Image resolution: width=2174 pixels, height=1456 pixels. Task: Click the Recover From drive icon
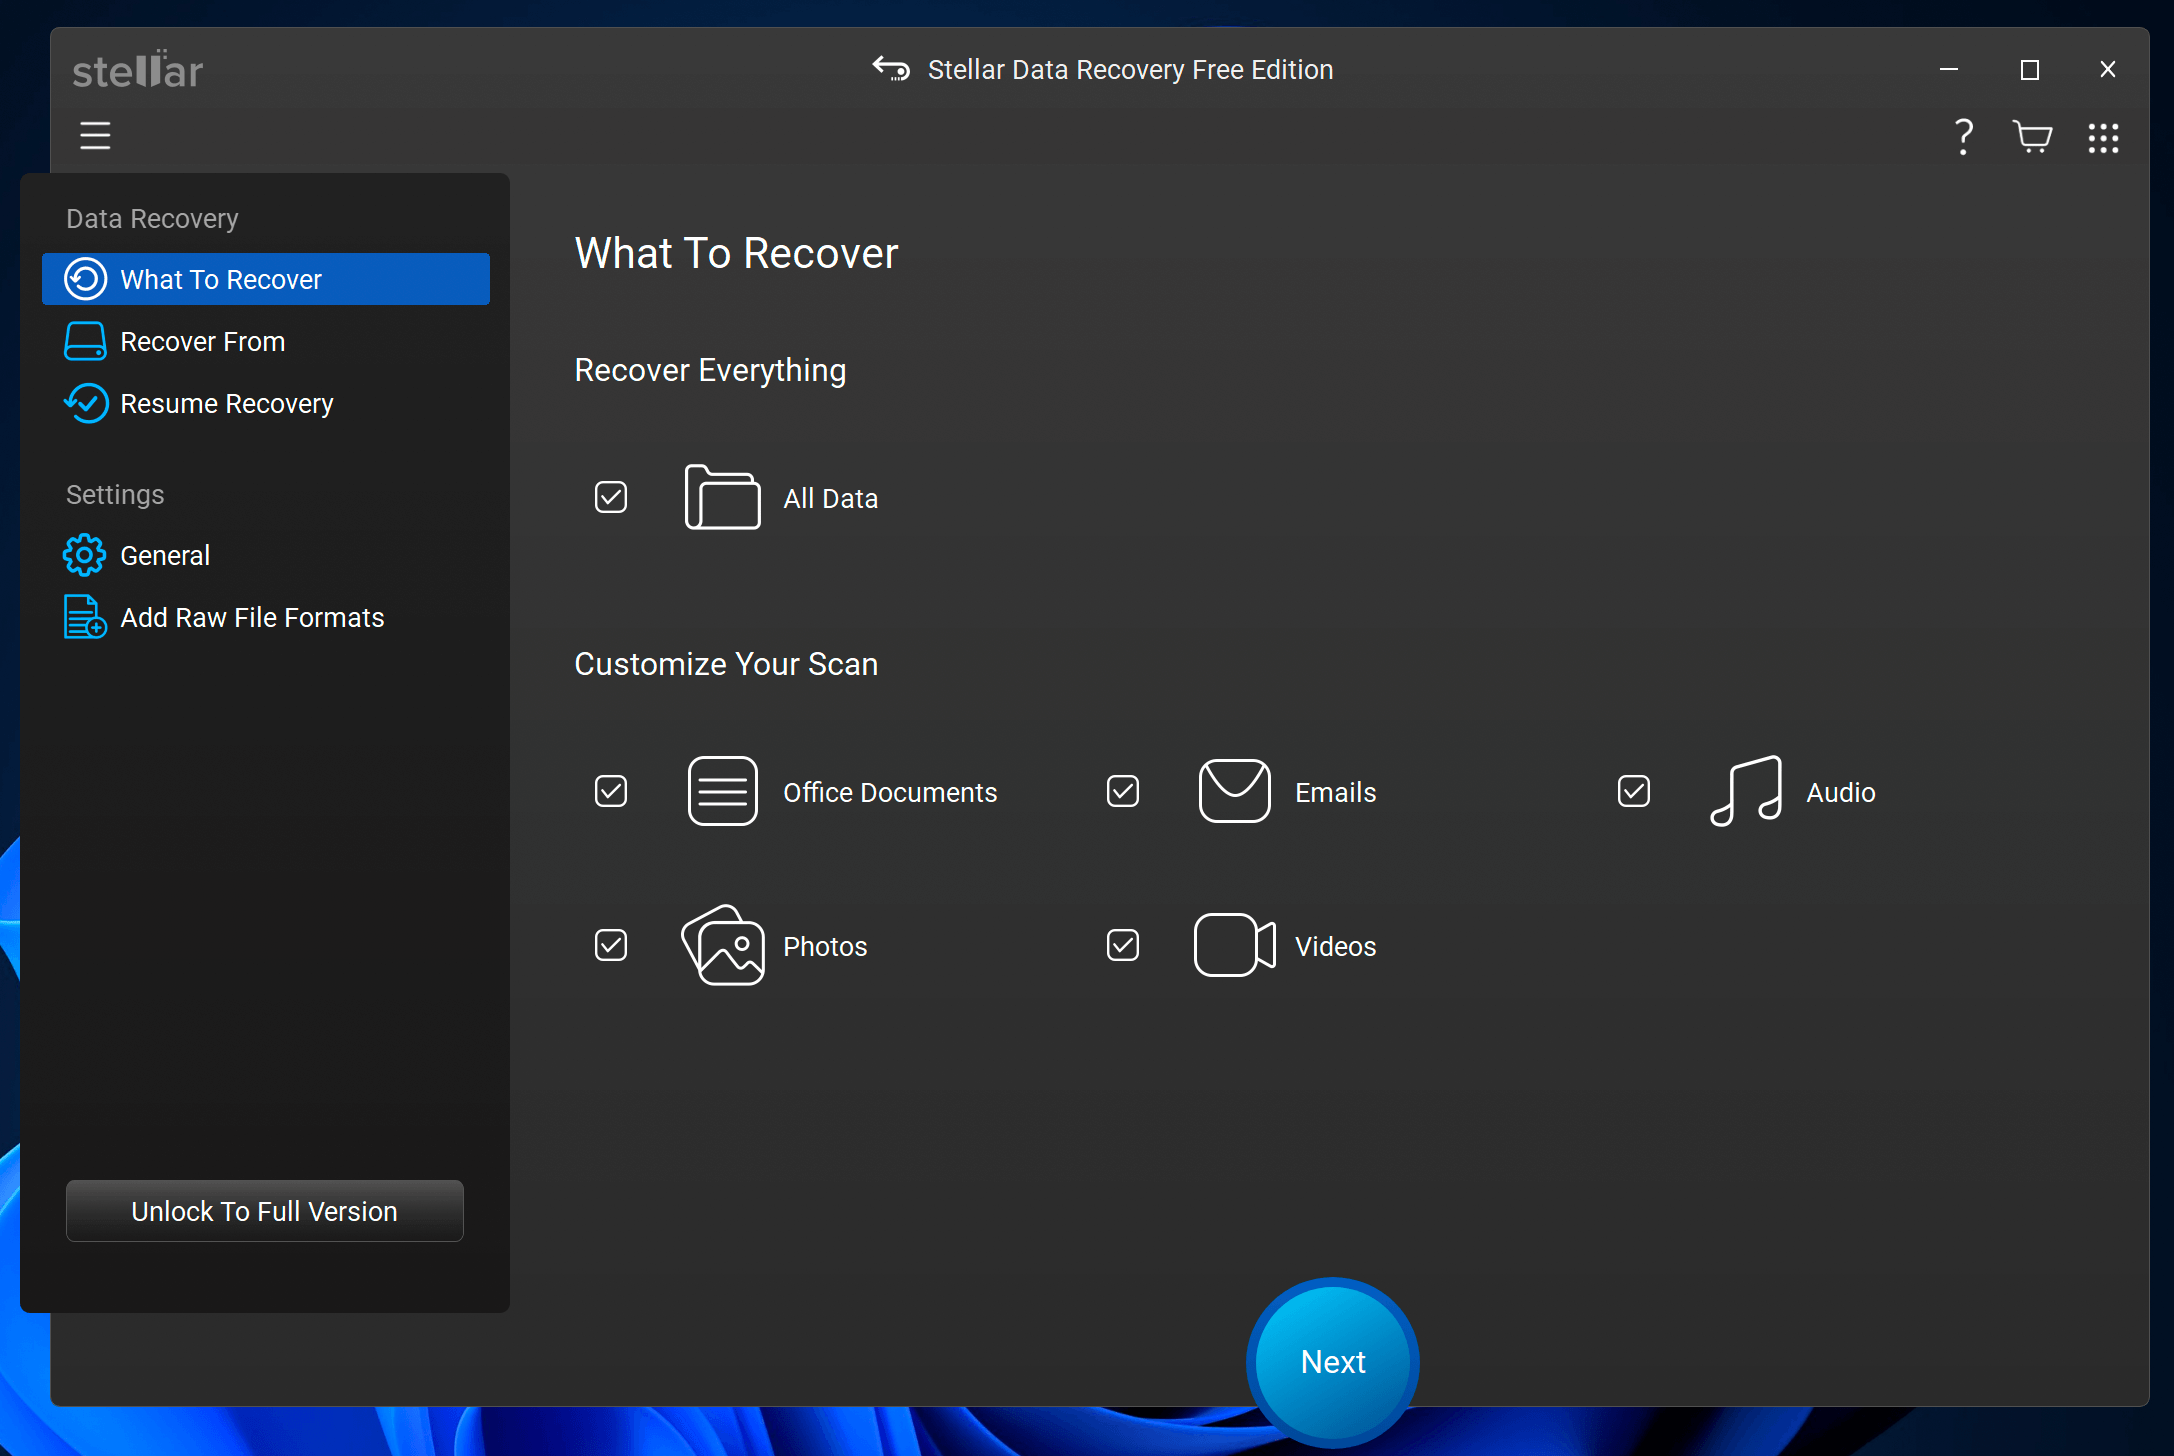[x=85, y=341]
